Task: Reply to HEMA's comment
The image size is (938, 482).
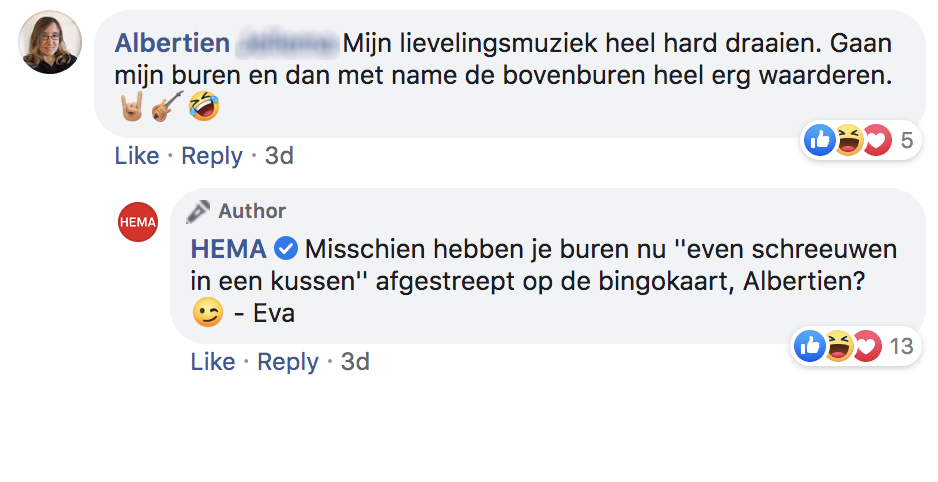Action: point(288,362)
